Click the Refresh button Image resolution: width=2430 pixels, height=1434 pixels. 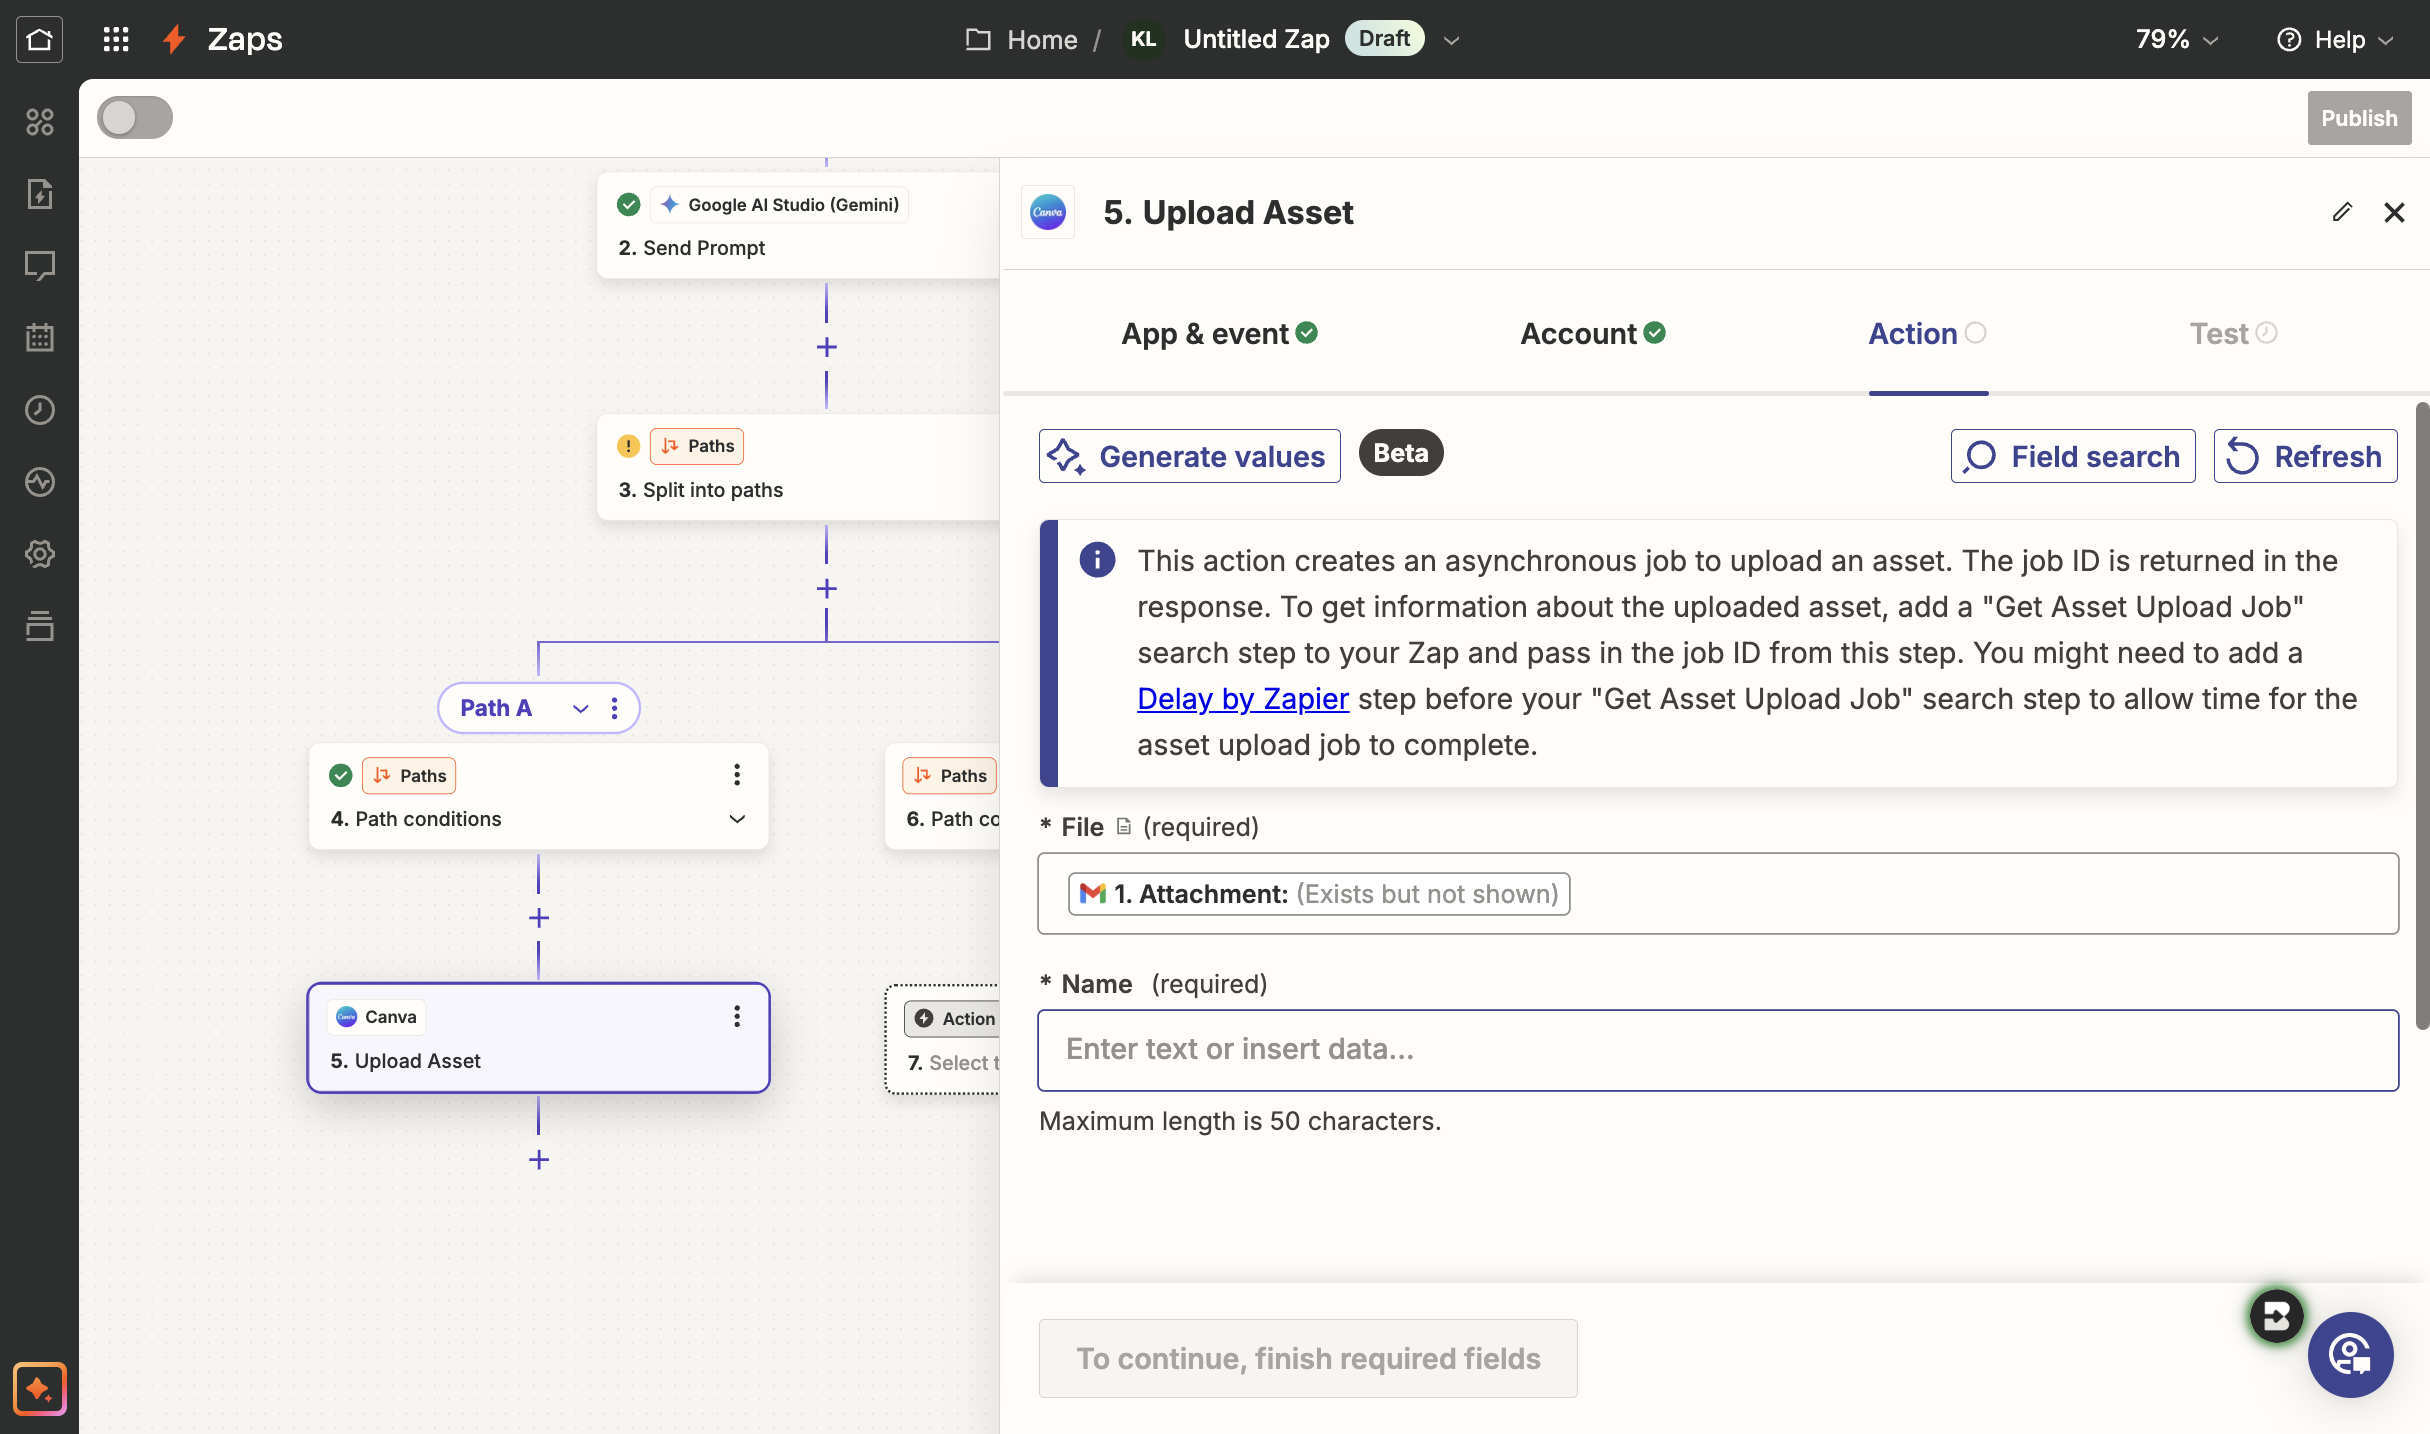[2305, 456]
